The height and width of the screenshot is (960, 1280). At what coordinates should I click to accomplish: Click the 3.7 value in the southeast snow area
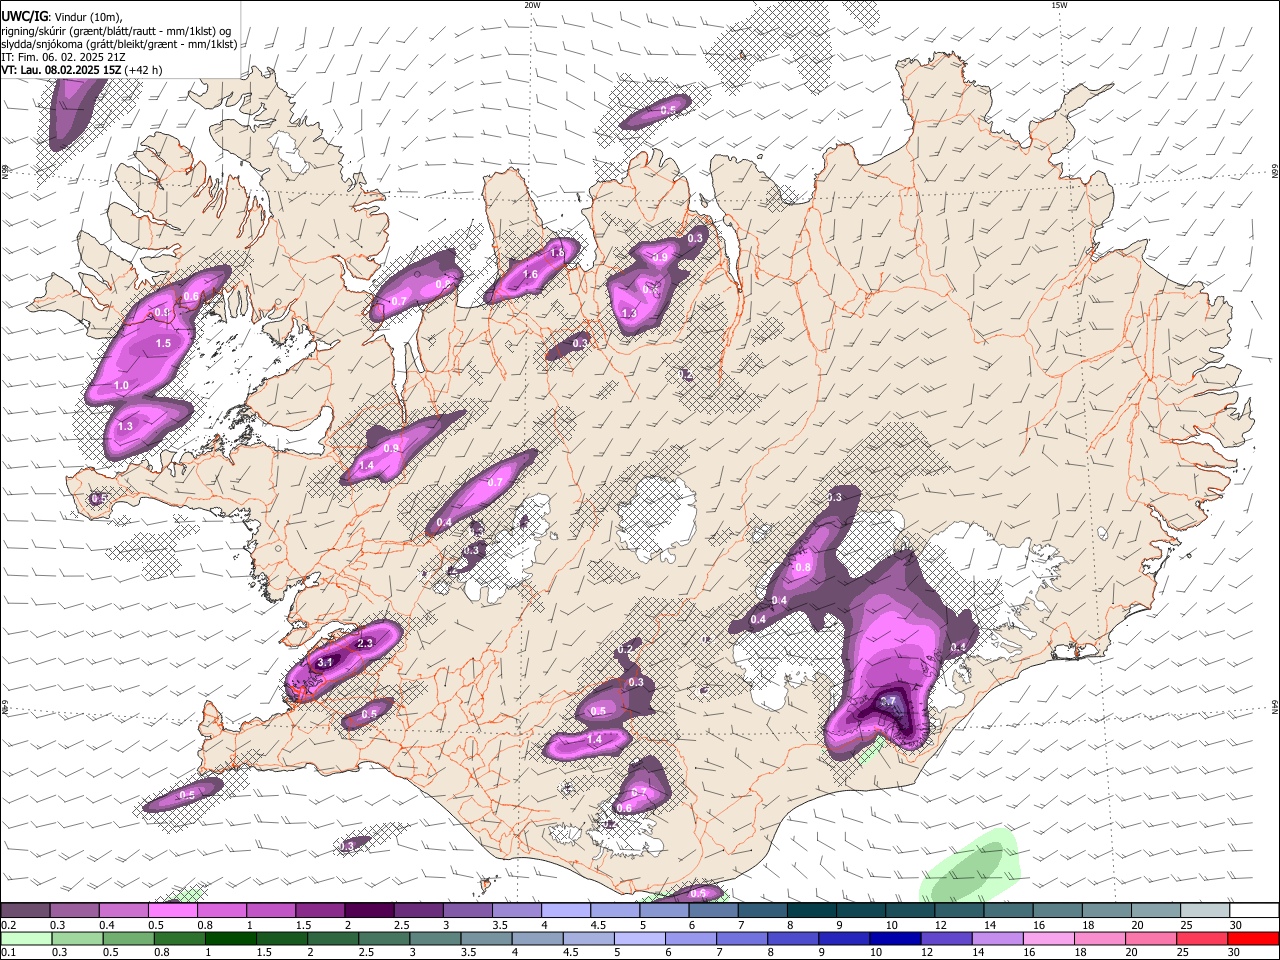887,702
